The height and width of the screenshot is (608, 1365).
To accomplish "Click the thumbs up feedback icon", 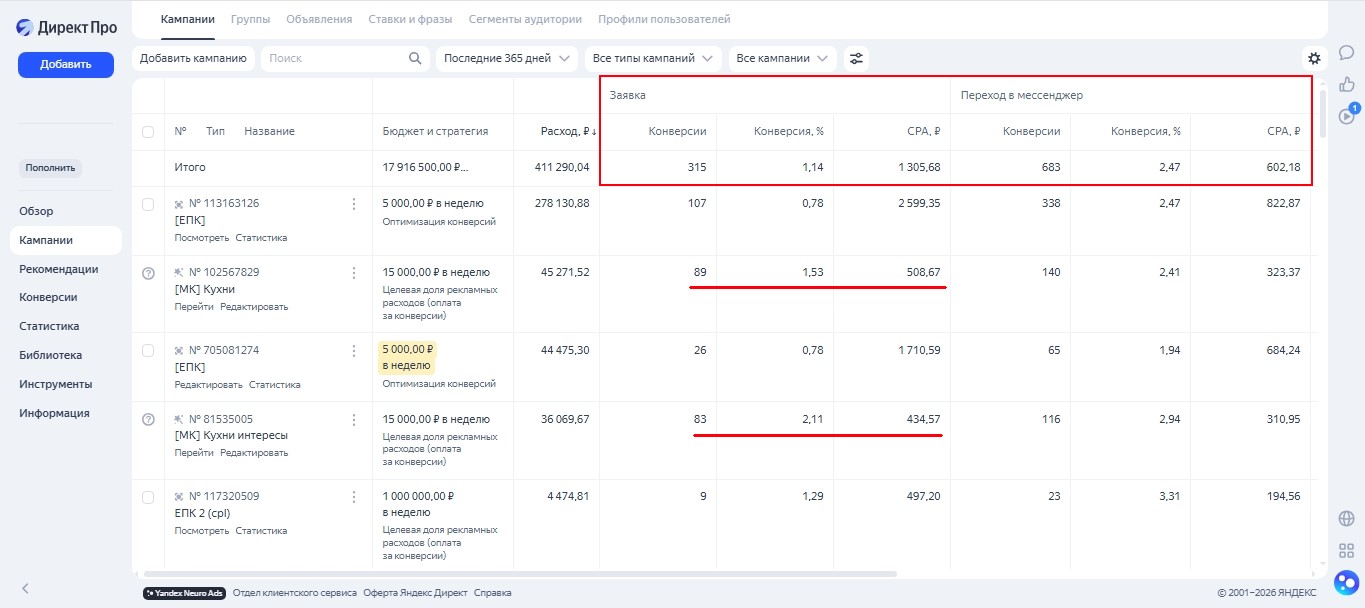I will (1346, 84).
